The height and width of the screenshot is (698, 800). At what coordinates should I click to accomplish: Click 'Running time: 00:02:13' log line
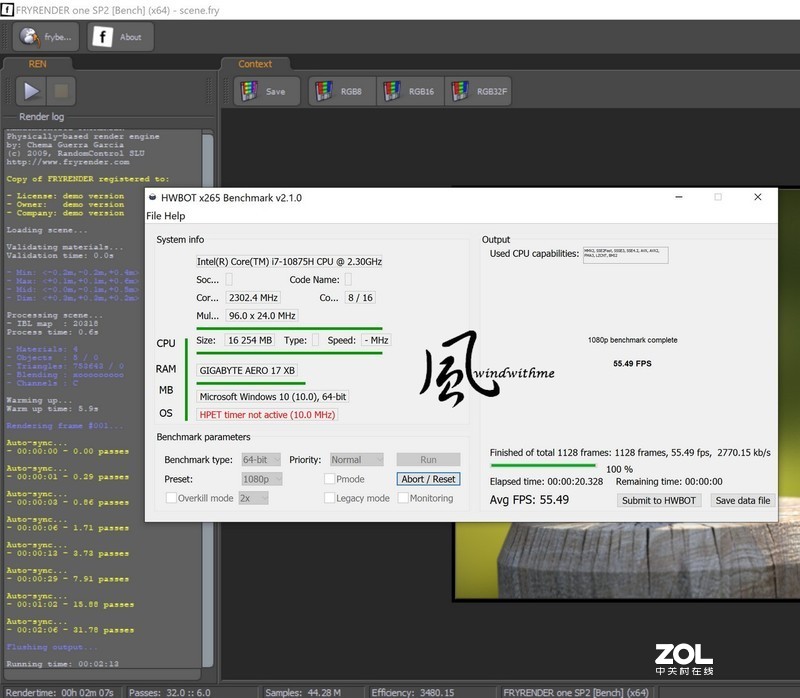click(62, 664)
